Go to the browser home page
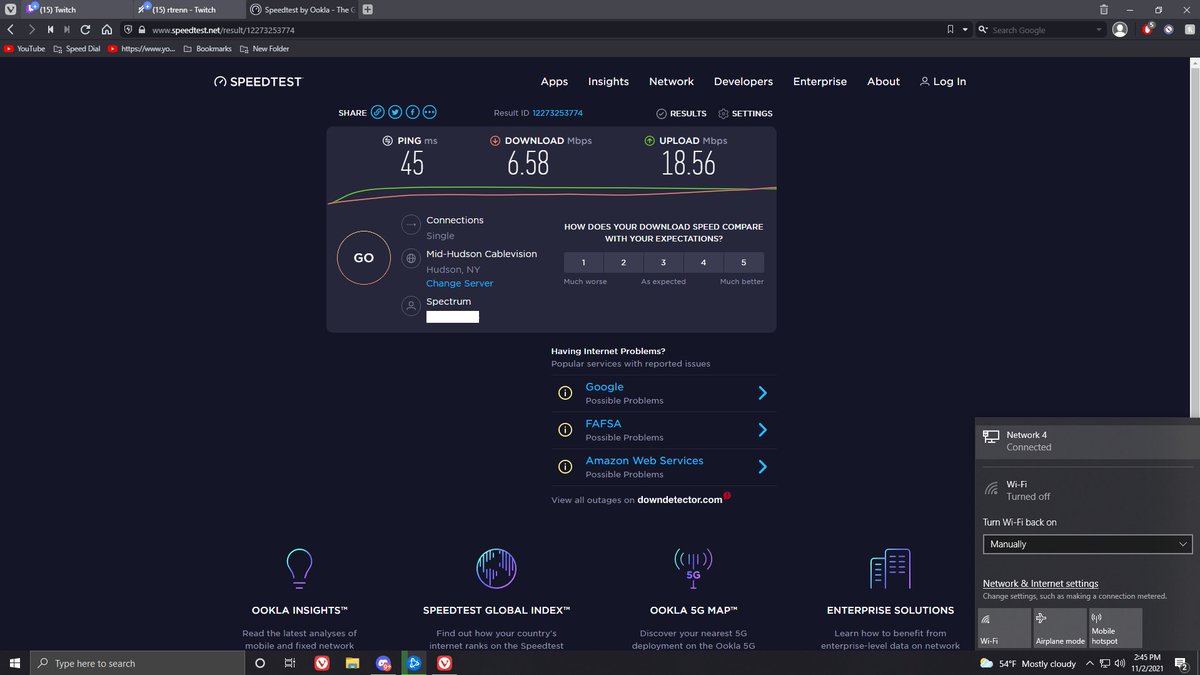The image size is (1200, 675). (105, 30)
